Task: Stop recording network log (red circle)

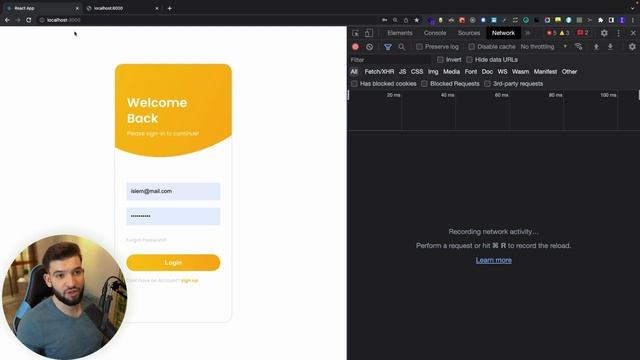Action: (356, 47)
